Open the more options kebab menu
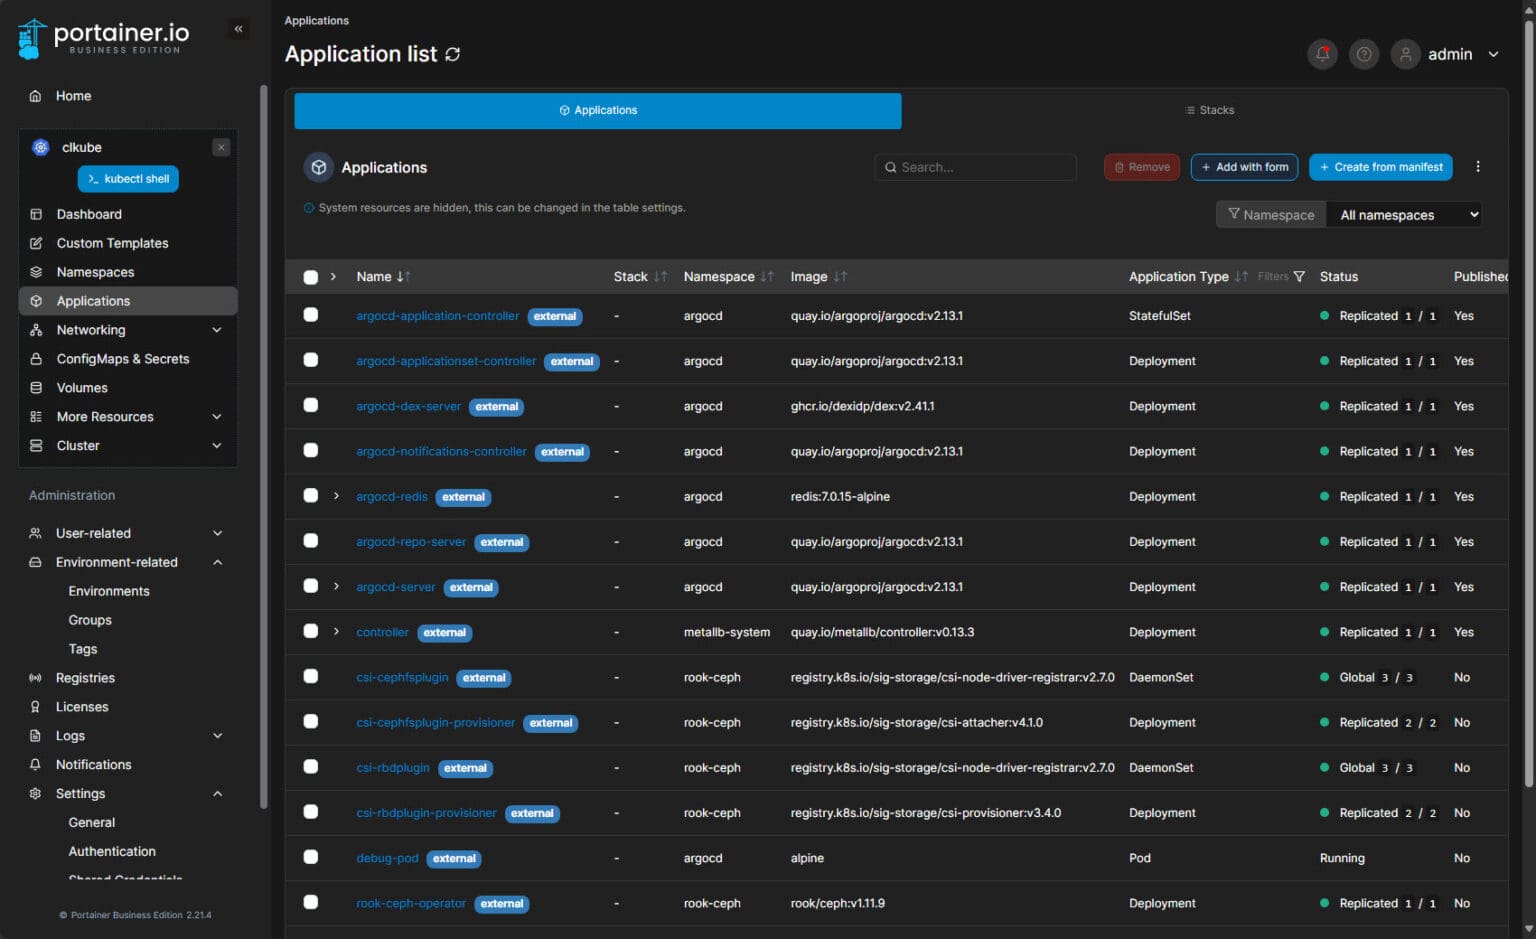The image size is (1536, 939). pos(1478,167)
